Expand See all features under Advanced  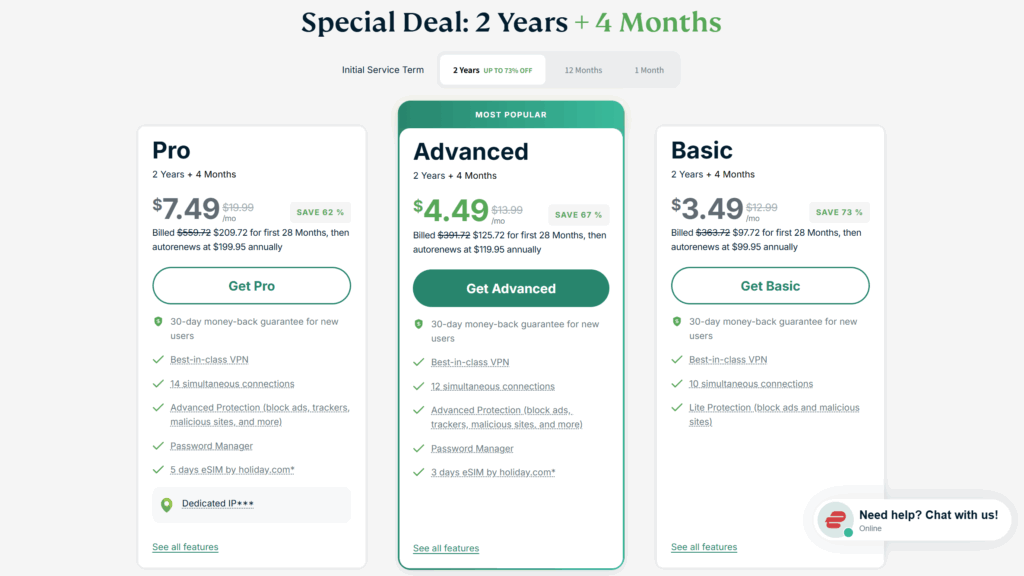446,548
